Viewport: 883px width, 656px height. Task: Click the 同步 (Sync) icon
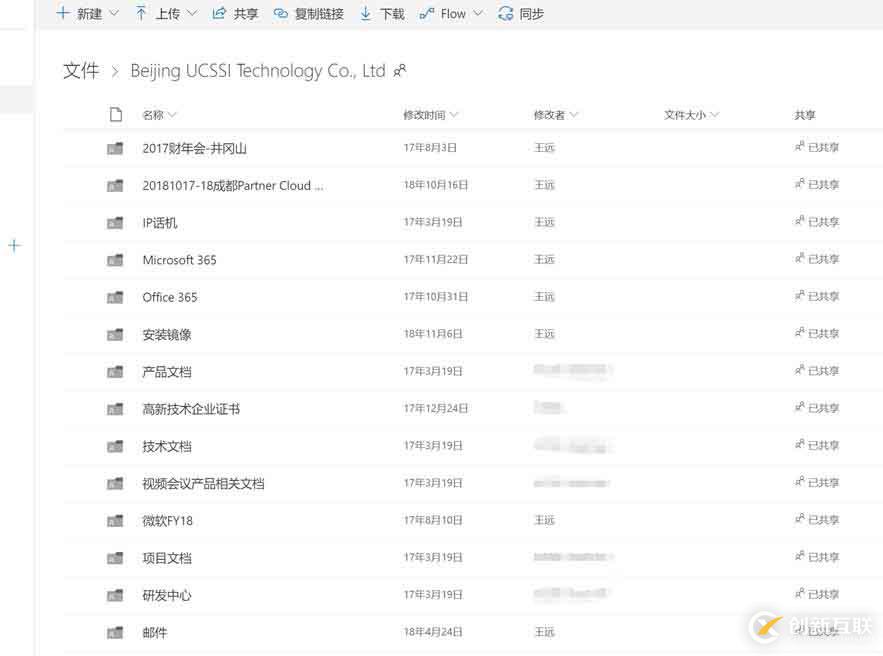tap(505, 13)
